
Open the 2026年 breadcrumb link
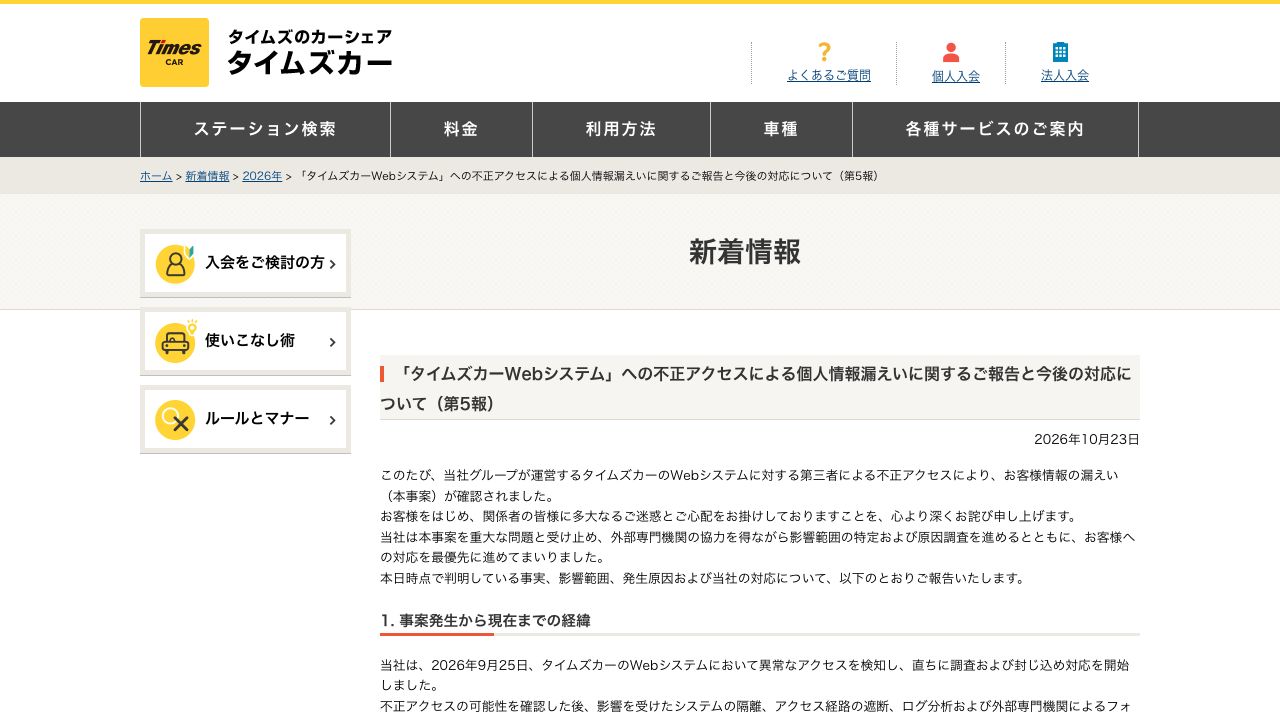point(262,176)
